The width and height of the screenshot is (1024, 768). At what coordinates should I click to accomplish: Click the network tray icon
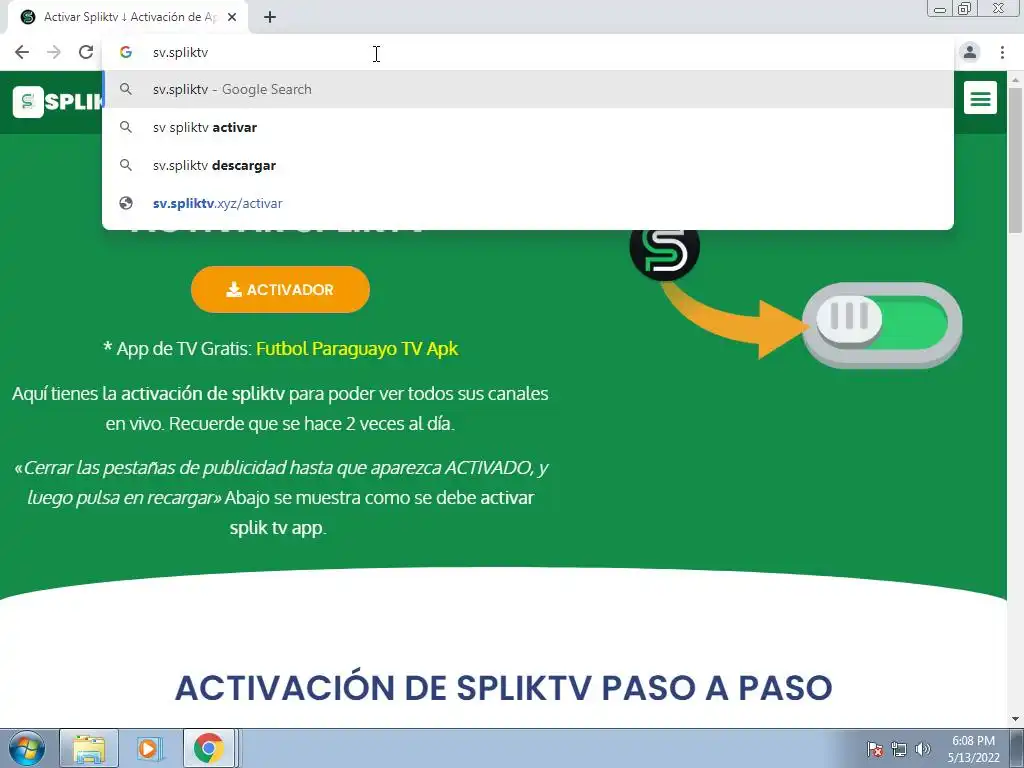899,749
